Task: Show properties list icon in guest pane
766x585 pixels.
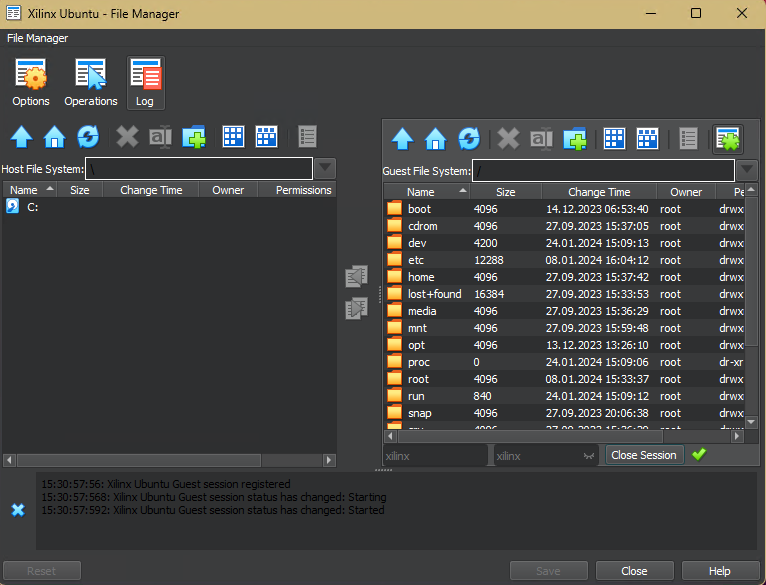Action: (688, 139)
